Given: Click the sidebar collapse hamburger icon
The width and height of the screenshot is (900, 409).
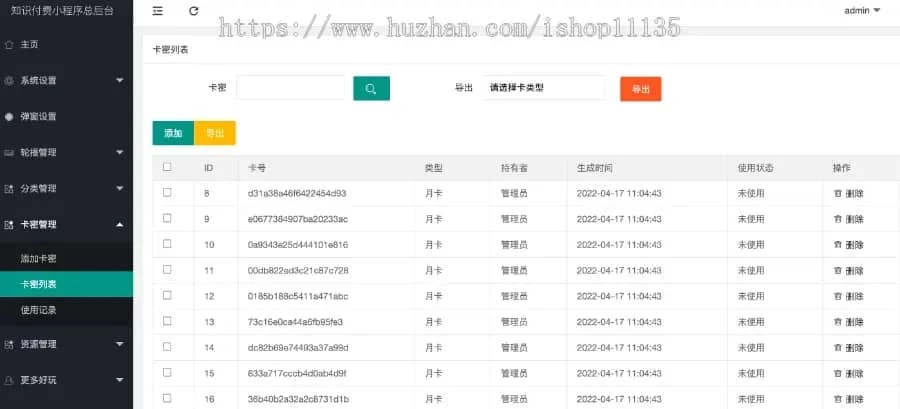Looking at the screenshot, I should point(158,11).
